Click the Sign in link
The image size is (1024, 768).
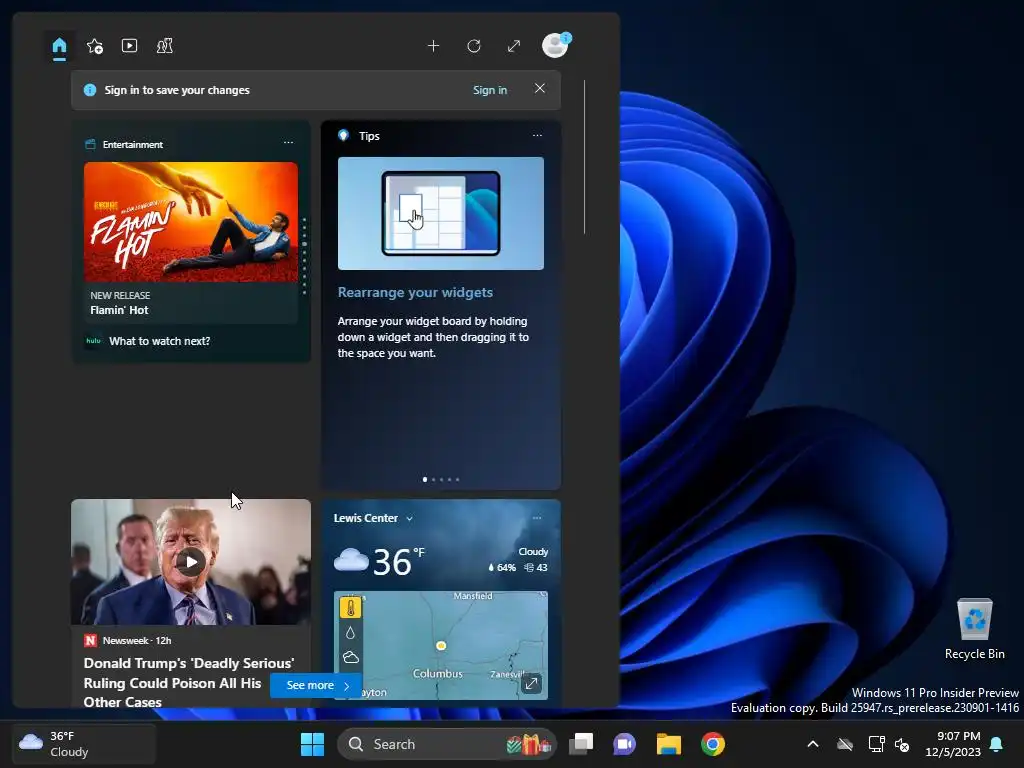490,90
